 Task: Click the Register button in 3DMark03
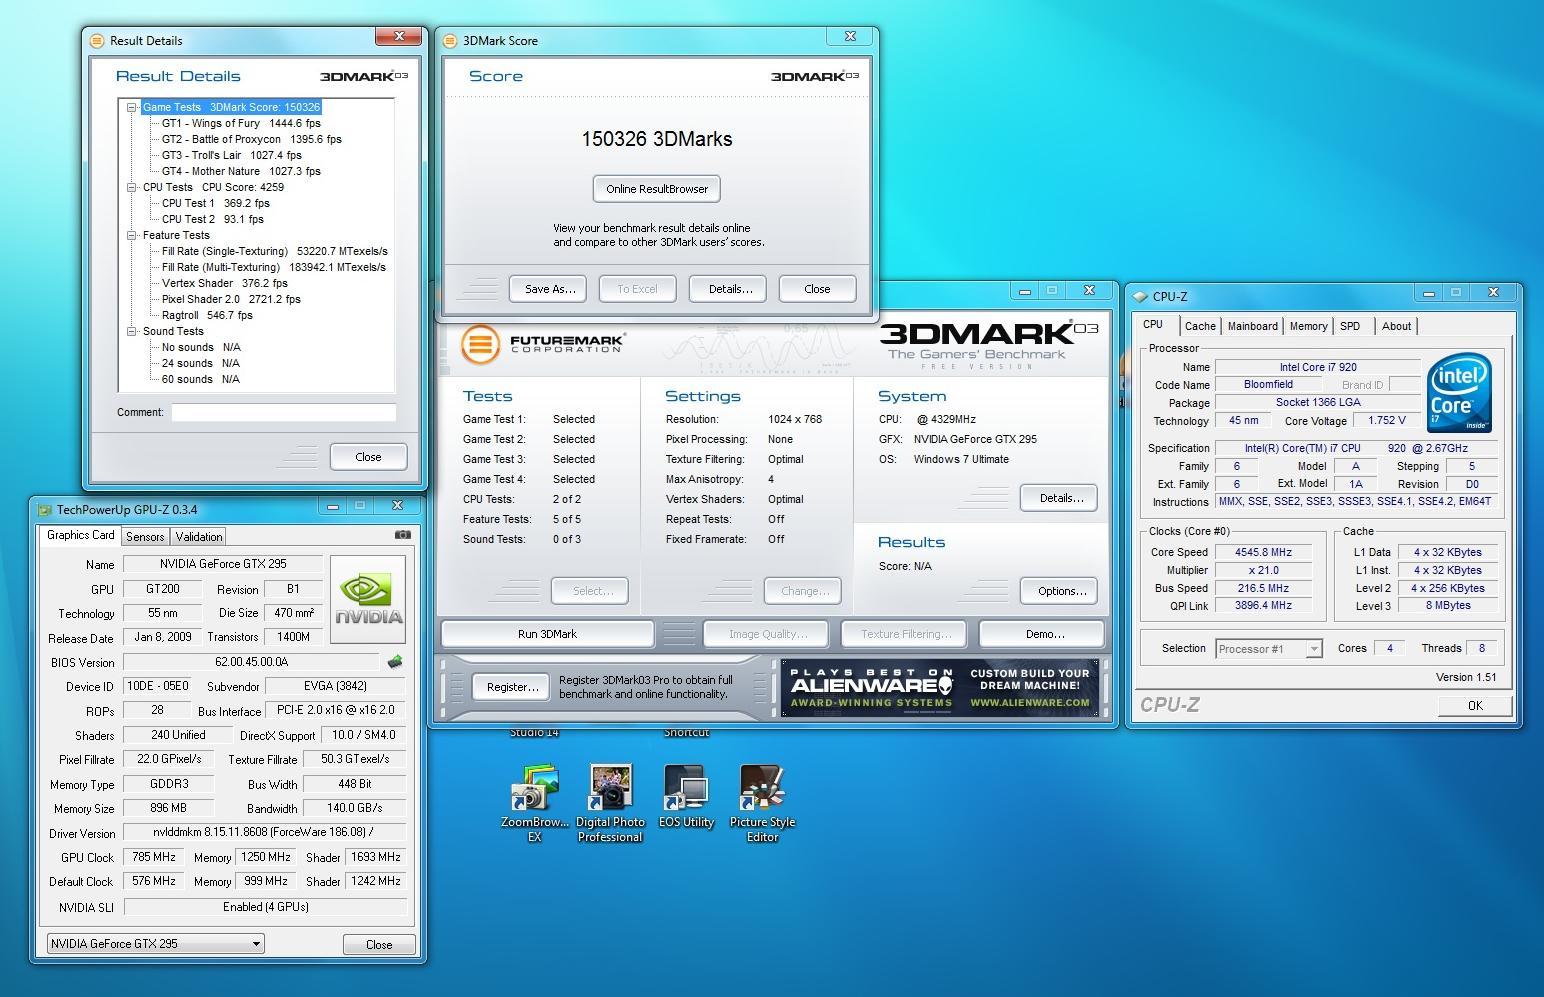click(511, 687)
